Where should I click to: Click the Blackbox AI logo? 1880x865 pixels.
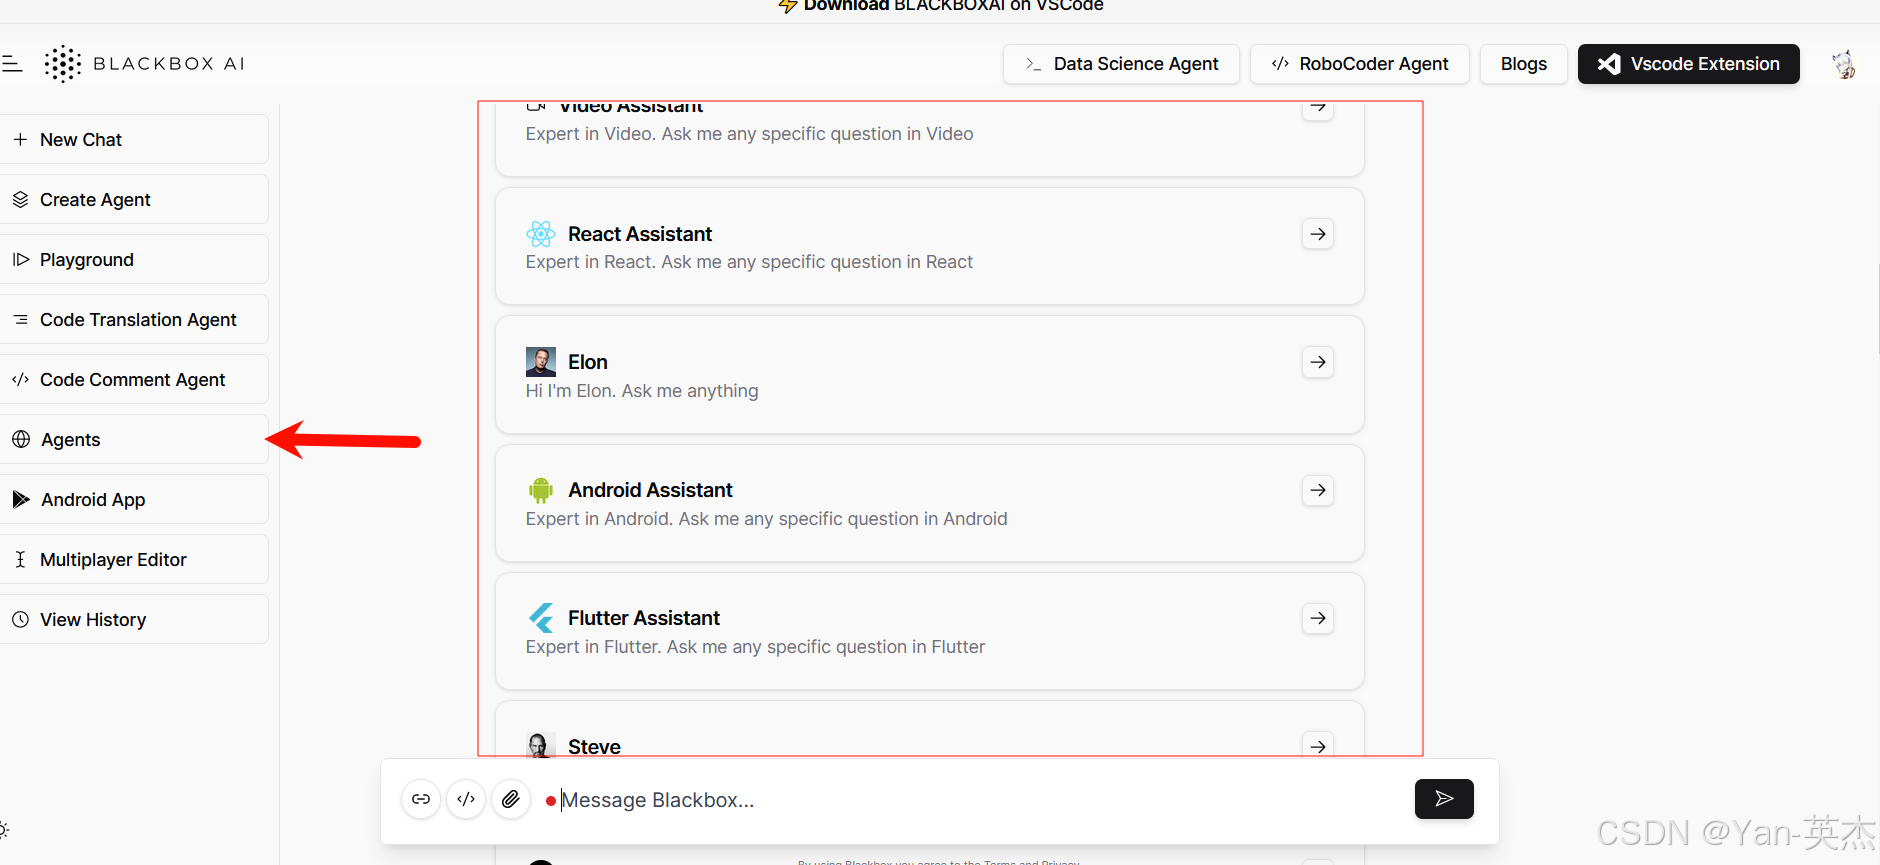click(x=144, y=64)
